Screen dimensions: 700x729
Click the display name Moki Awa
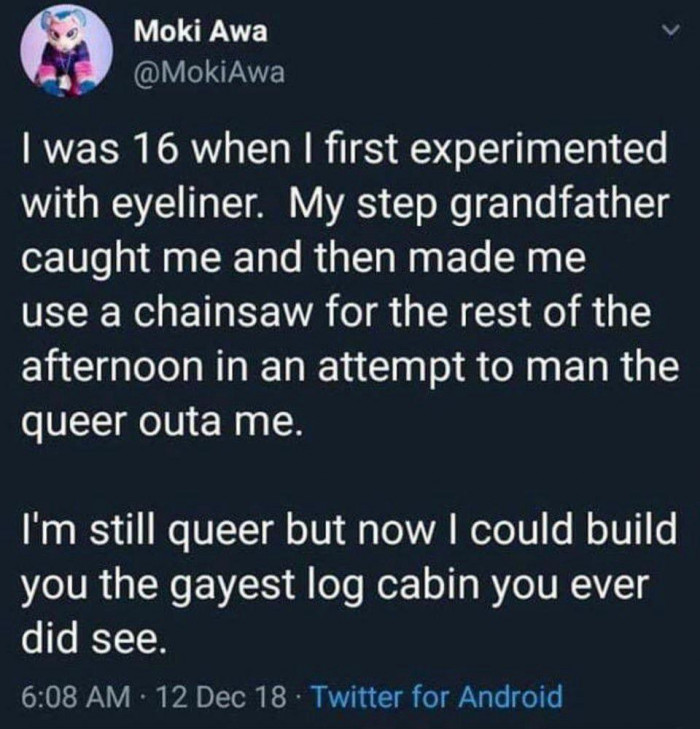click(x=201, y=32)
